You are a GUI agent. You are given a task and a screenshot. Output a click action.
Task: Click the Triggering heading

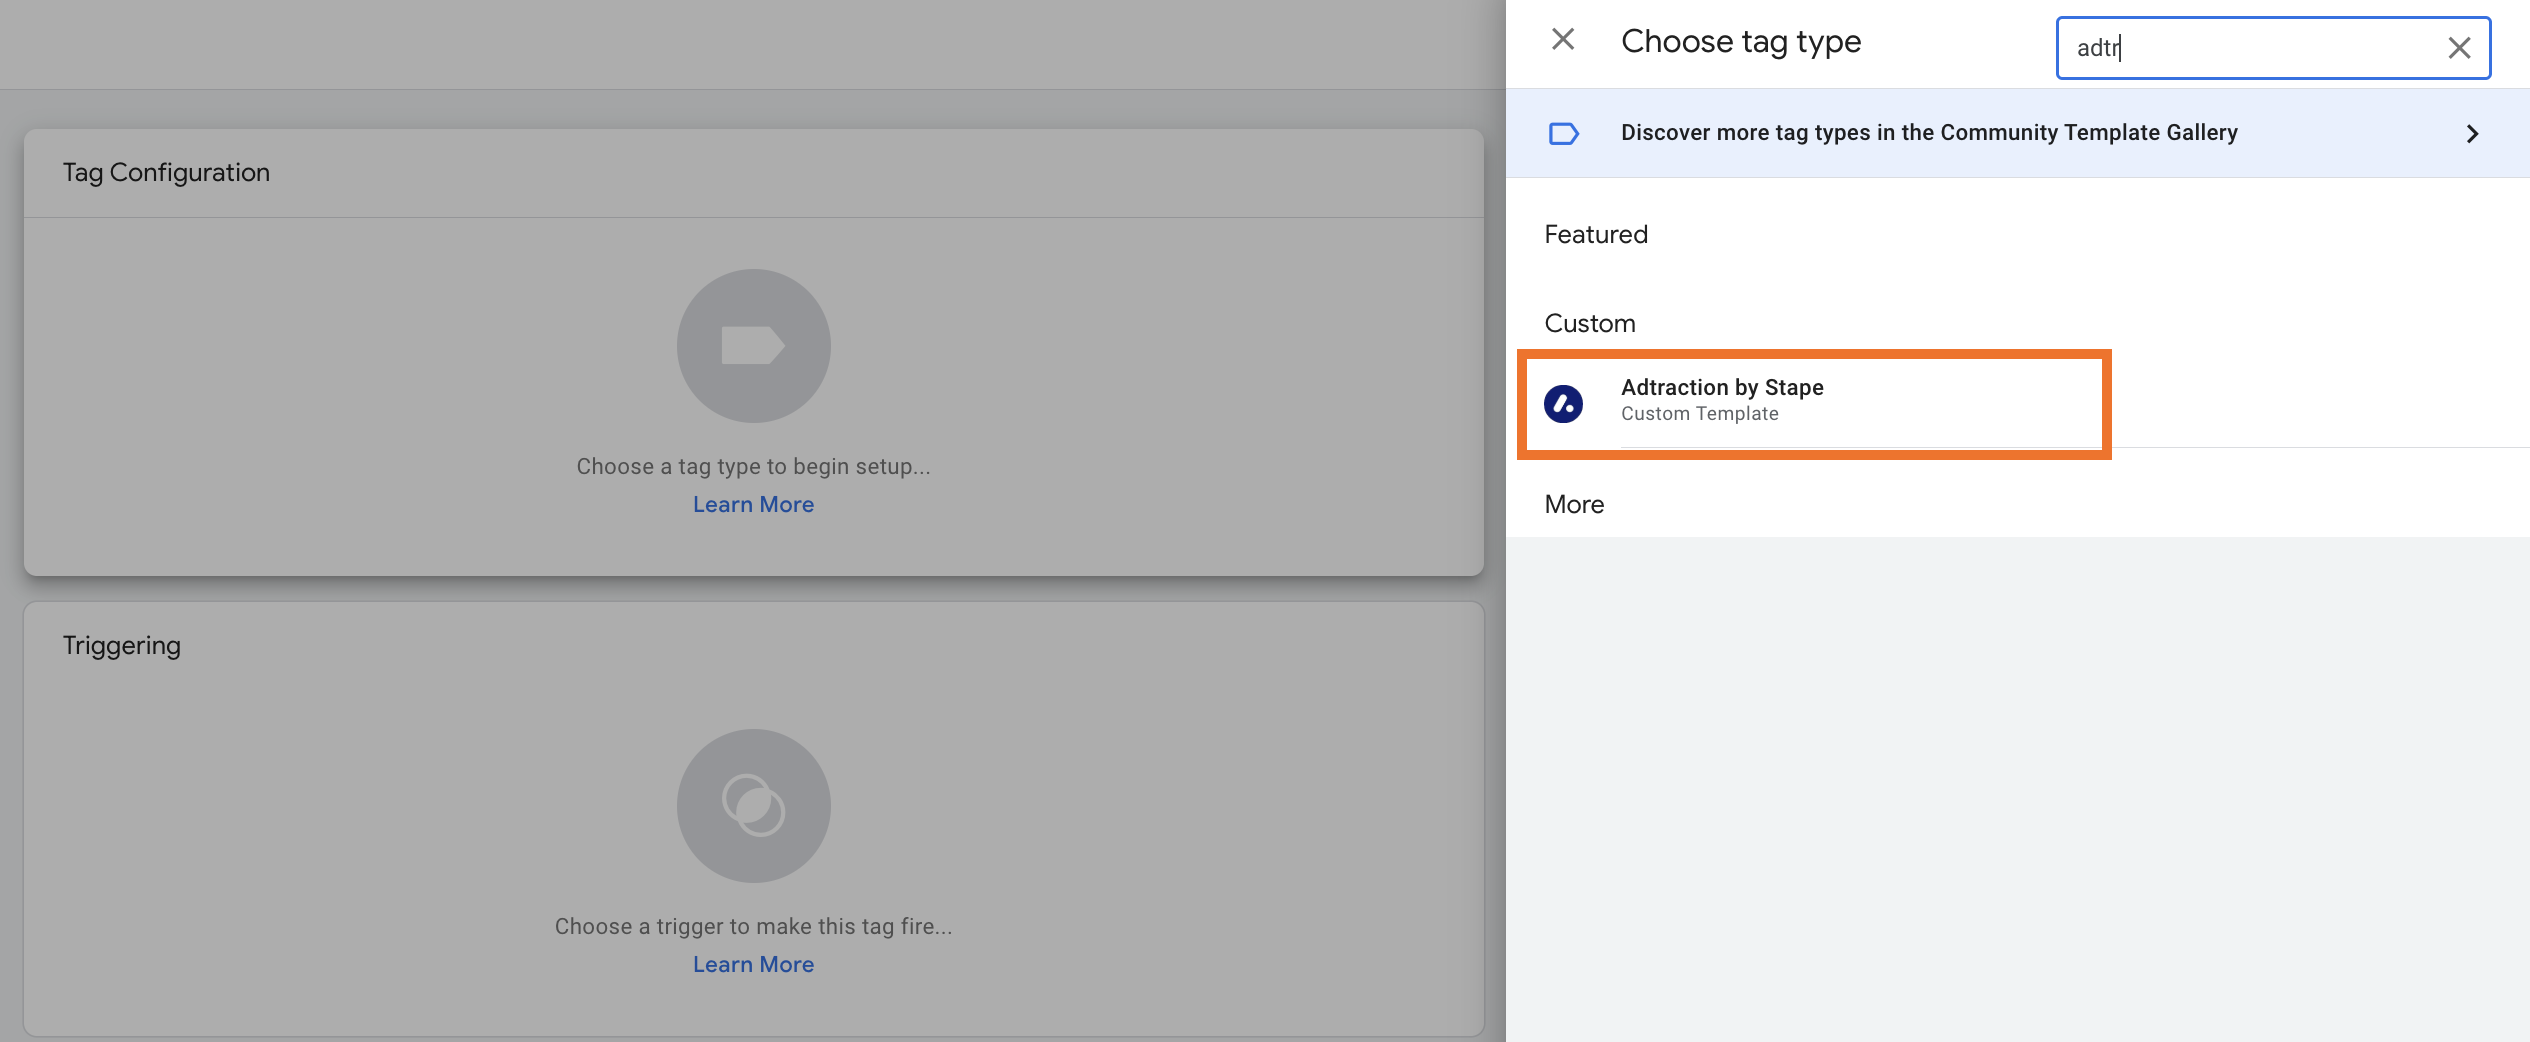pyautogui.click(x=122, y=646)
